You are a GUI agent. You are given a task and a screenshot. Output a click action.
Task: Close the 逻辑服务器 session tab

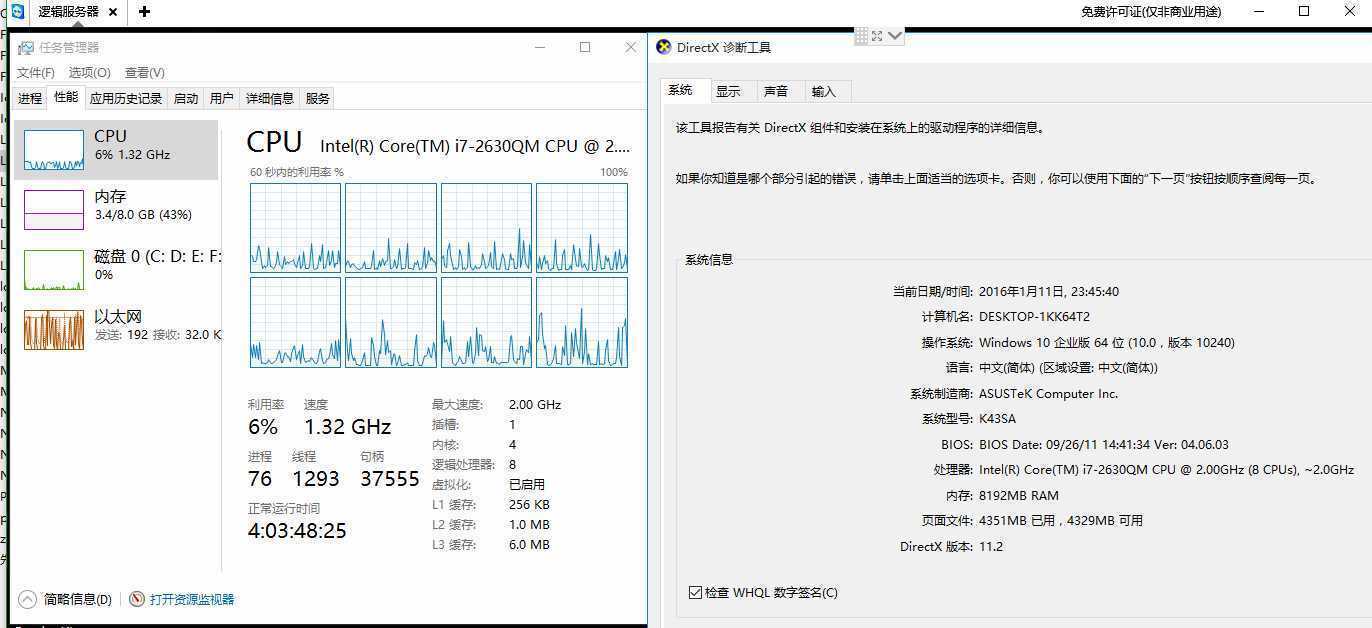[x=113, y=12]
